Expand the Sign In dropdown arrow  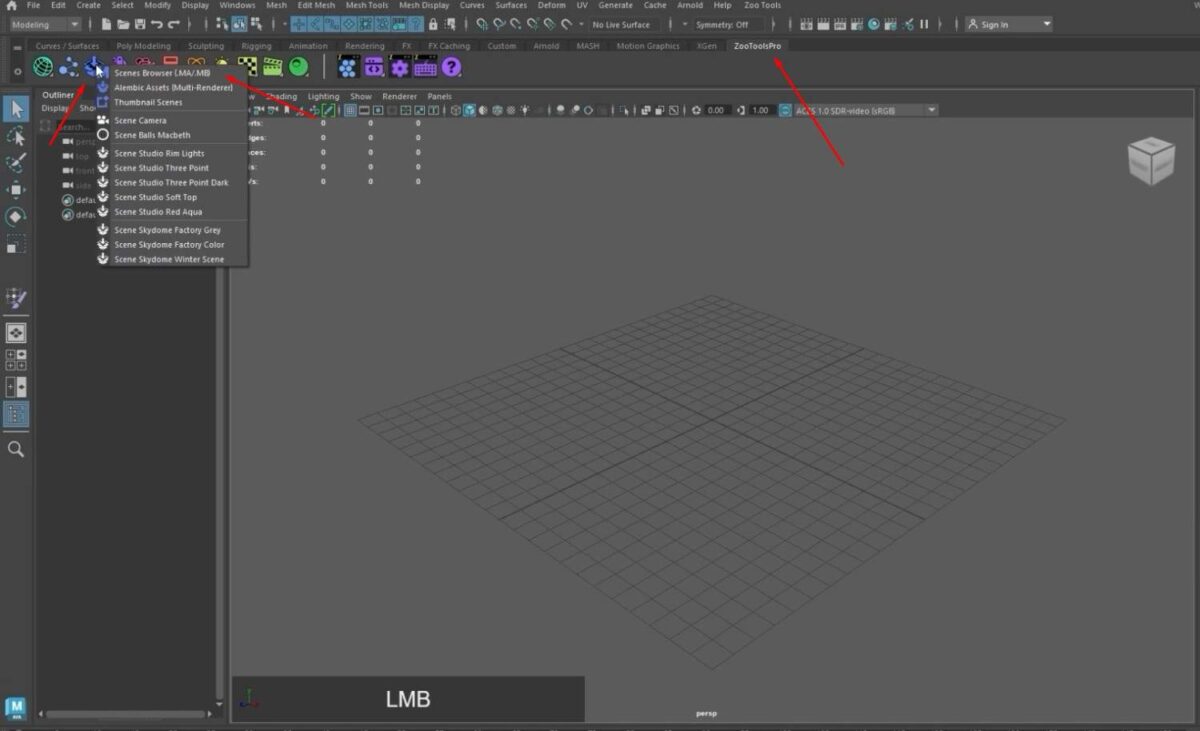click(1046, 24)
